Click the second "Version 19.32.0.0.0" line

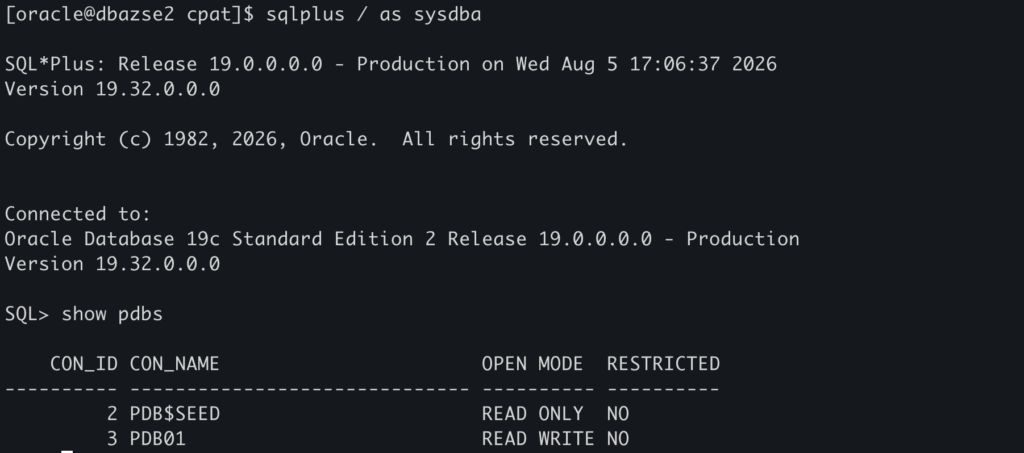(x=112, y=264)
